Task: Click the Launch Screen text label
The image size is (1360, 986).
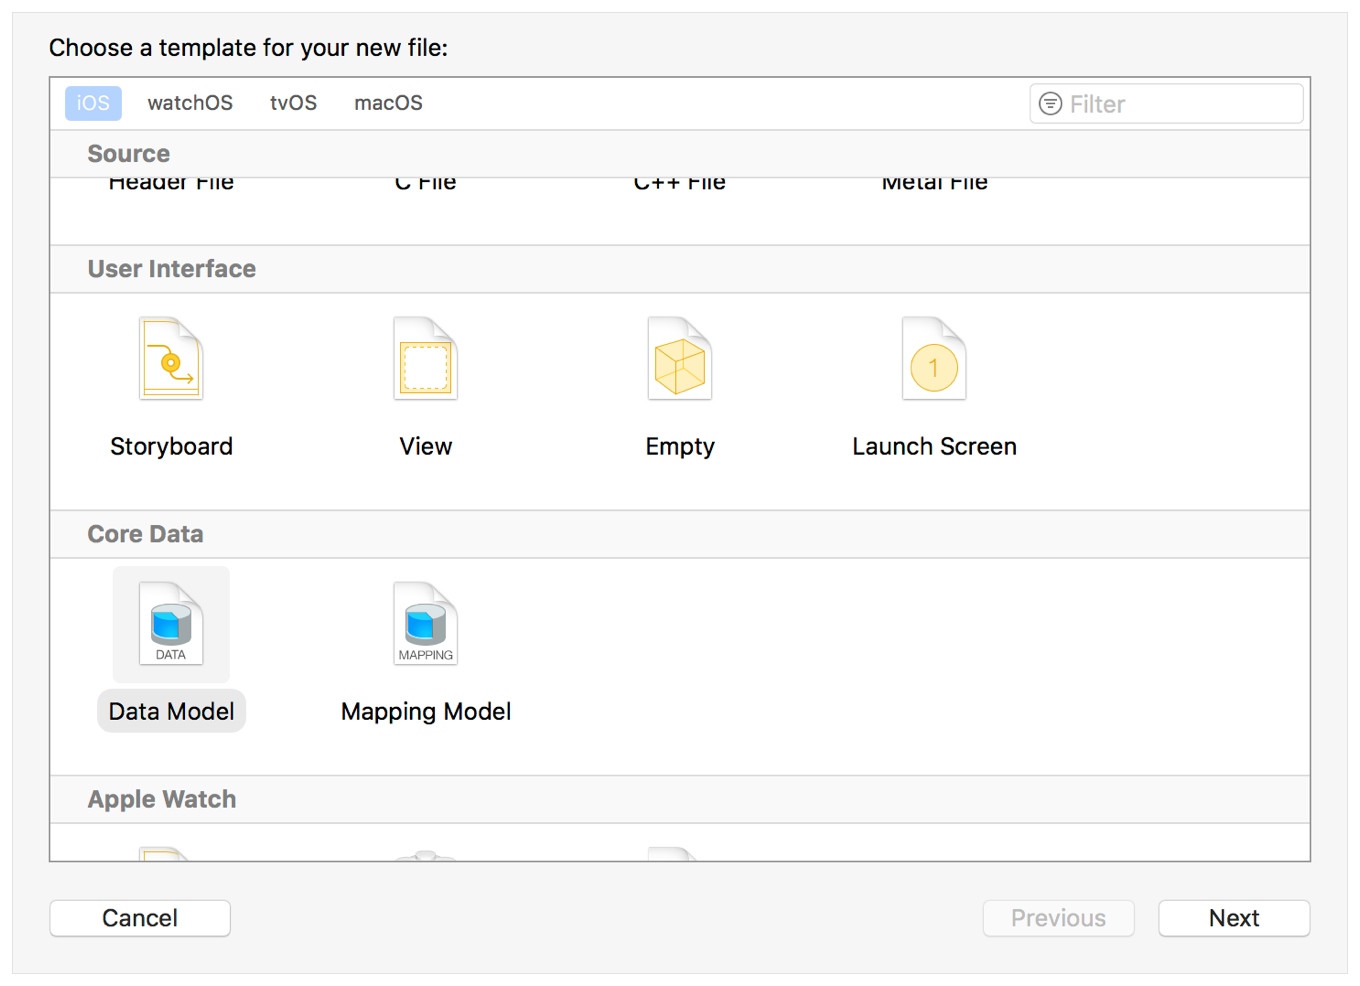Action: (x=934, y=447)
